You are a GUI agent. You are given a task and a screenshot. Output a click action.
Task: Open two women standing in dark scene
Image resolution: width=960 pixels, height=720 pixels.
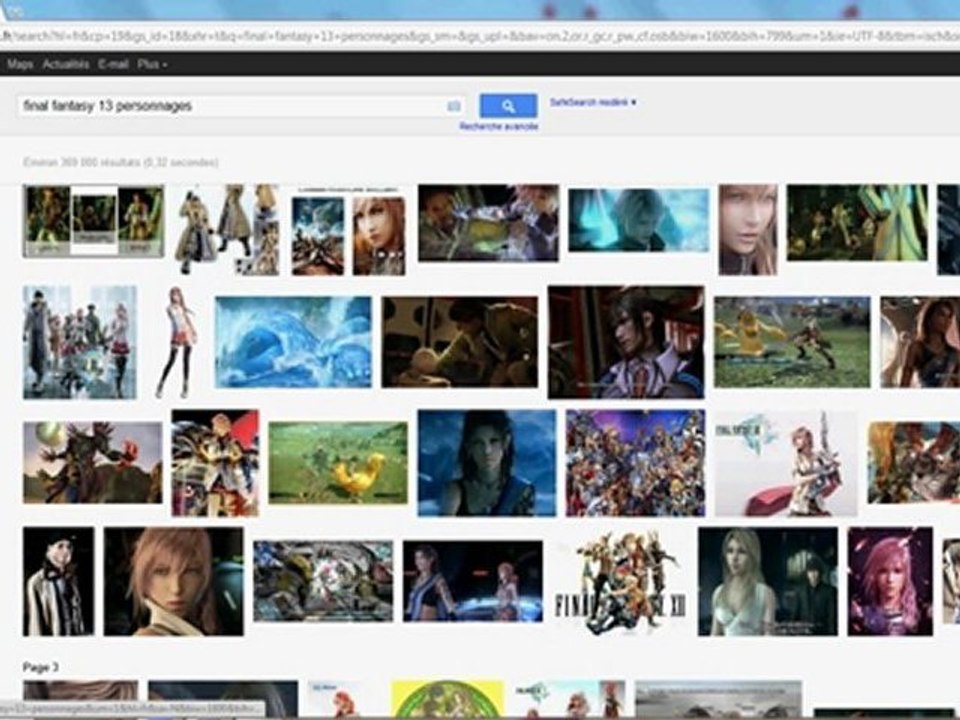click(x=472, y=581)
